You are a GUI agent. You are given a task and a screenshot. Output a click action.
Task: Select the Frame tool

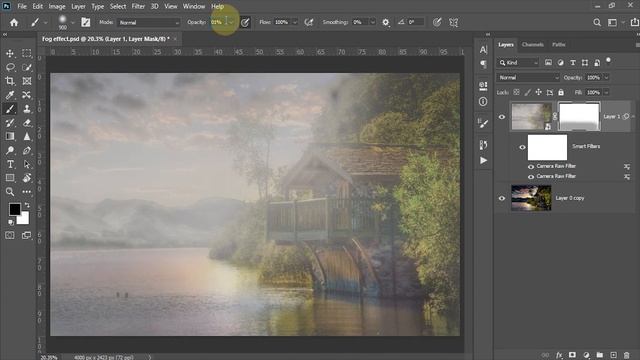pyautogui.click(x=27, y=81)
